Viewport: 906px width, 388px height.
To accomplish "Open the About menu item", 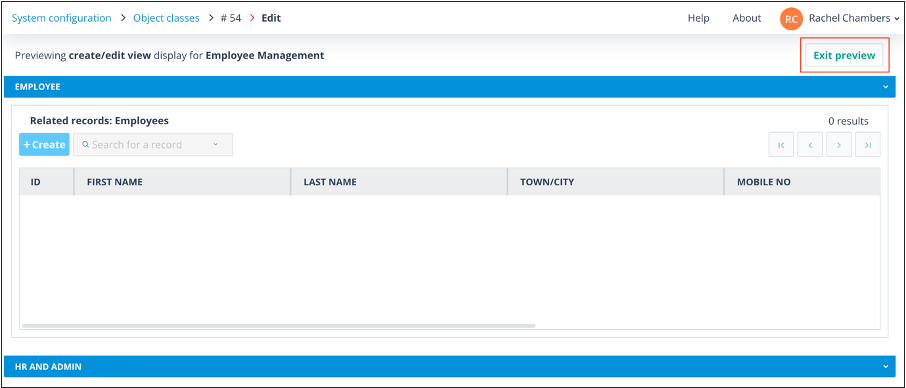I will pyautogui.click(x=747, y=18).
